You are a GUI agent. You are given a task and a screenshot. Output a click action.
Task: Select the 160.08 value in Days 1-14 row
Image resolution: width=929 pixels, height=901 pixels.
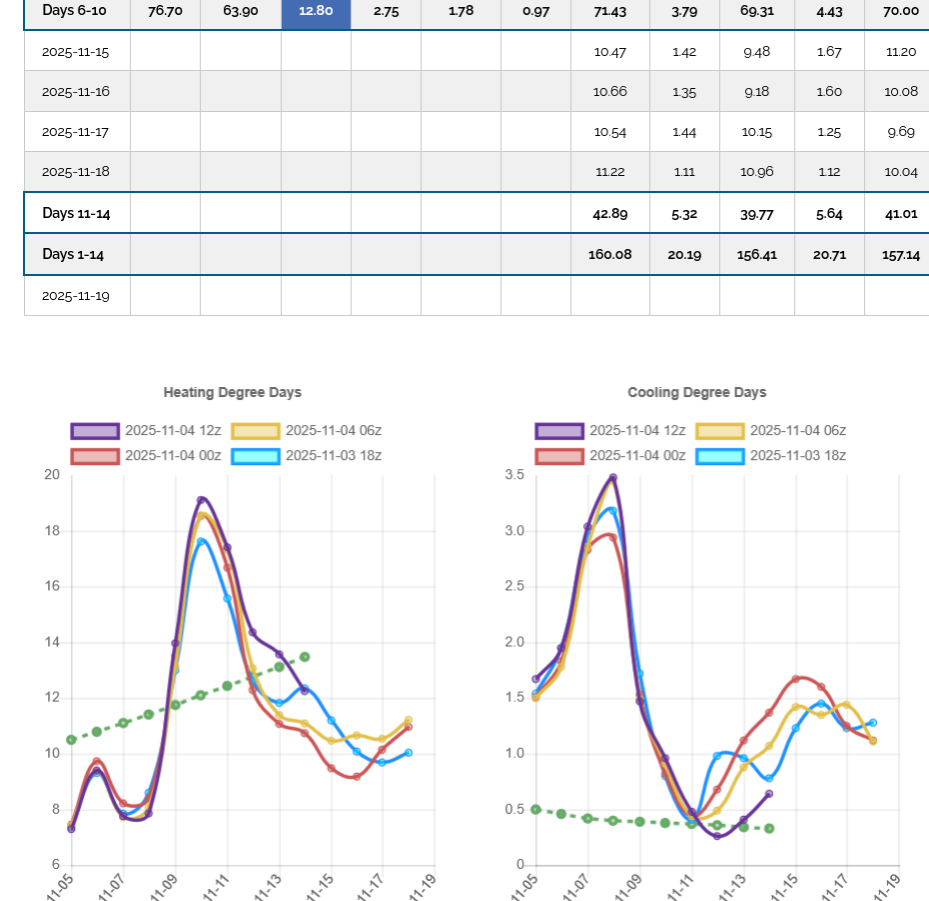[x=610, y=254]
